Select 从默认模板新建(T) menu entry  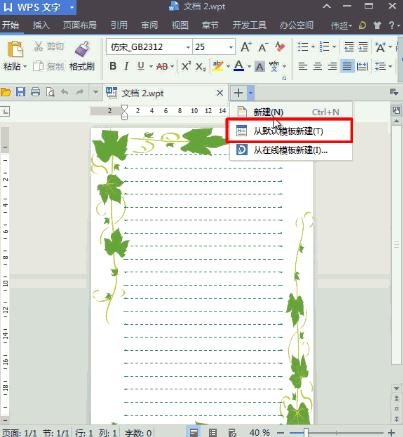[289, 131]
